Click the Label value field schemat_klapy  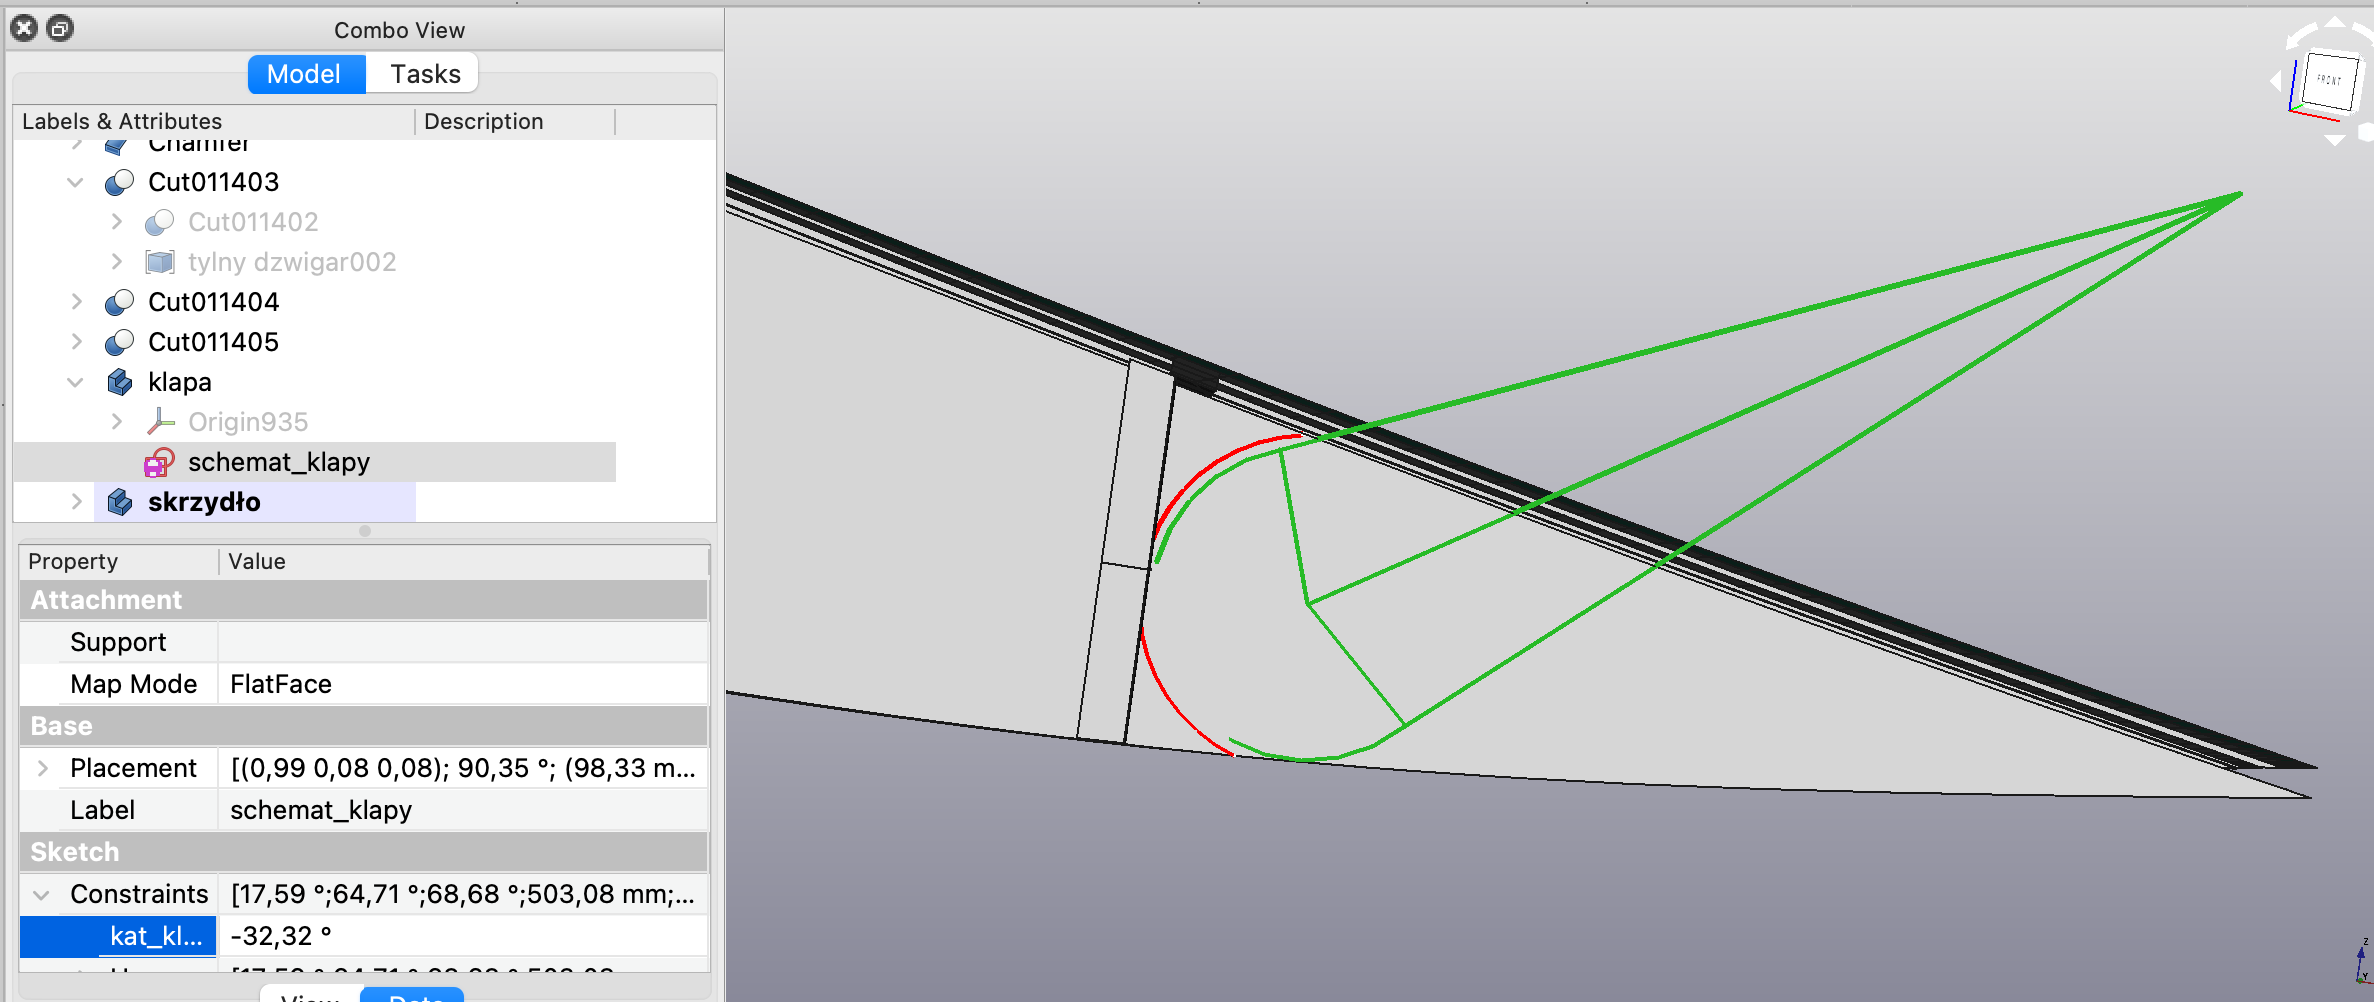462,810
